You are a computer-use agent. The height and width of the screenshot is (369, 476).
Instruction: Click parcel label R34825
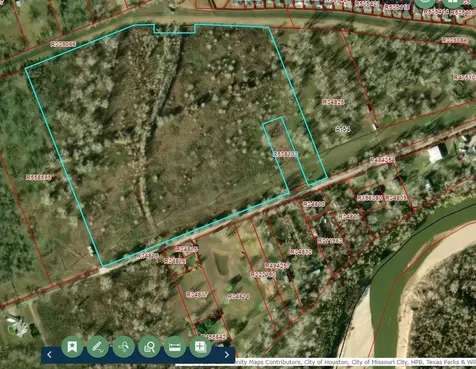coord(333,102)
